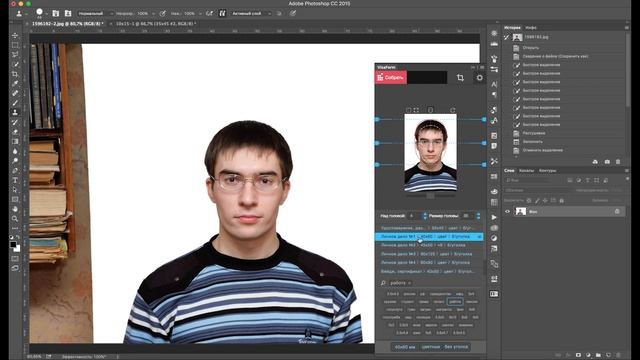Select the Clone Stamp tool
The width and height of the screenshot is (640, 360).
(15, 112)
